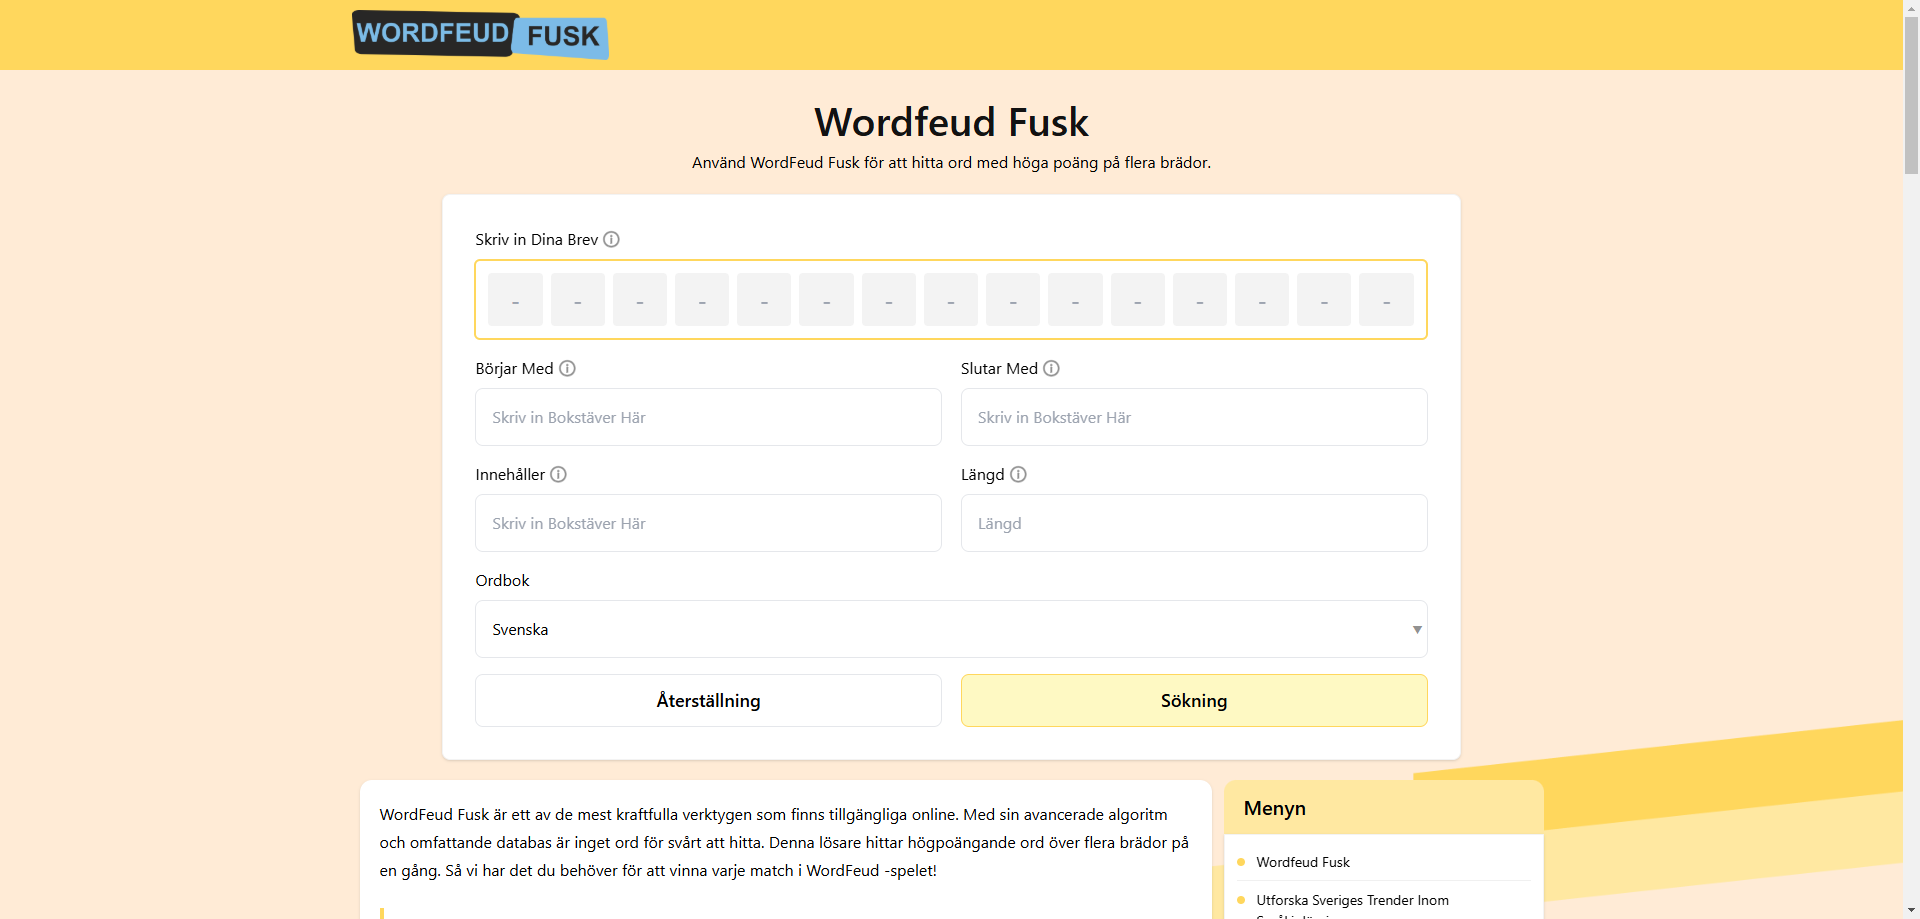The image size is (1920, 919).
Task: Focus the Längd input field
Action: (1194, 523)
